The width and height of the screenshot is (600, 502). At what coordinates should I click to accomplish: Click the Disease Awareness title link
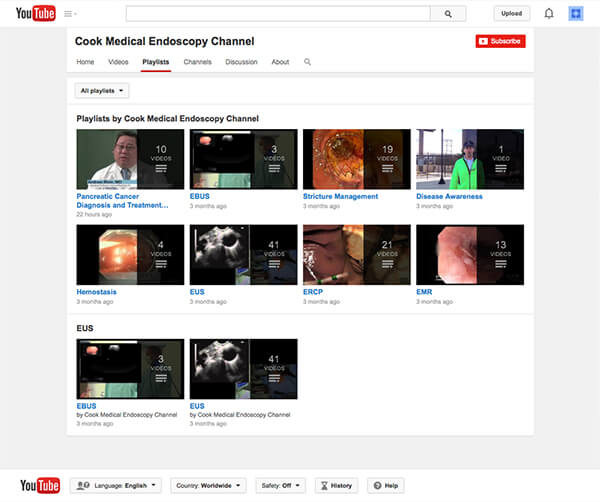click(x=449, y=196)
